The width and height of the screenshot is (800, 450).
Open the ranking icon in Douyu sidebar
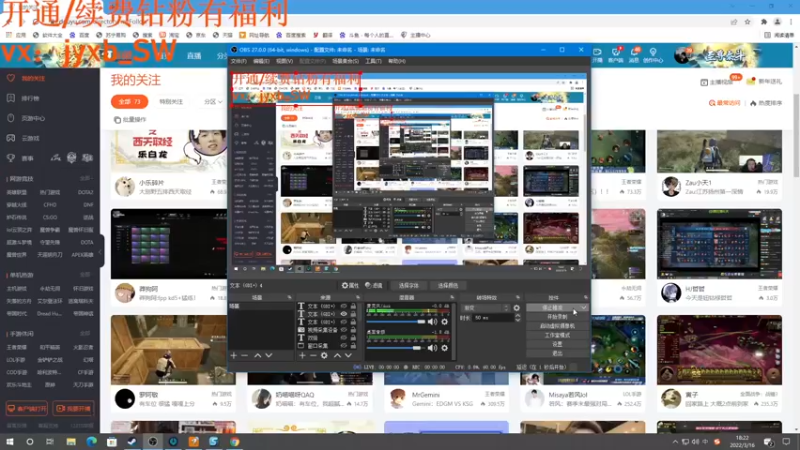(11, 98)
